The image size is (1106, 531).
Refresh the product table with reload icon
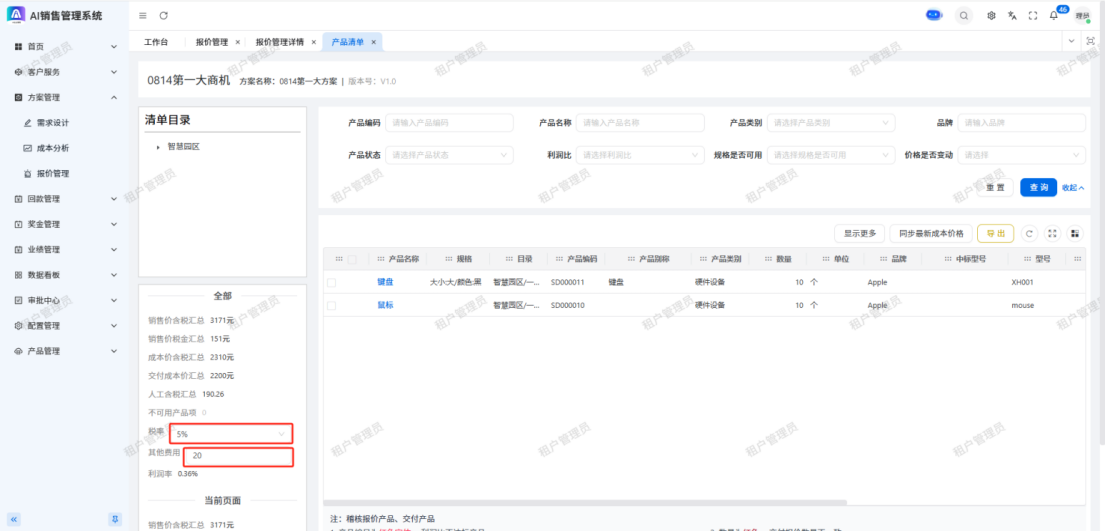[x=1029, y=233]
